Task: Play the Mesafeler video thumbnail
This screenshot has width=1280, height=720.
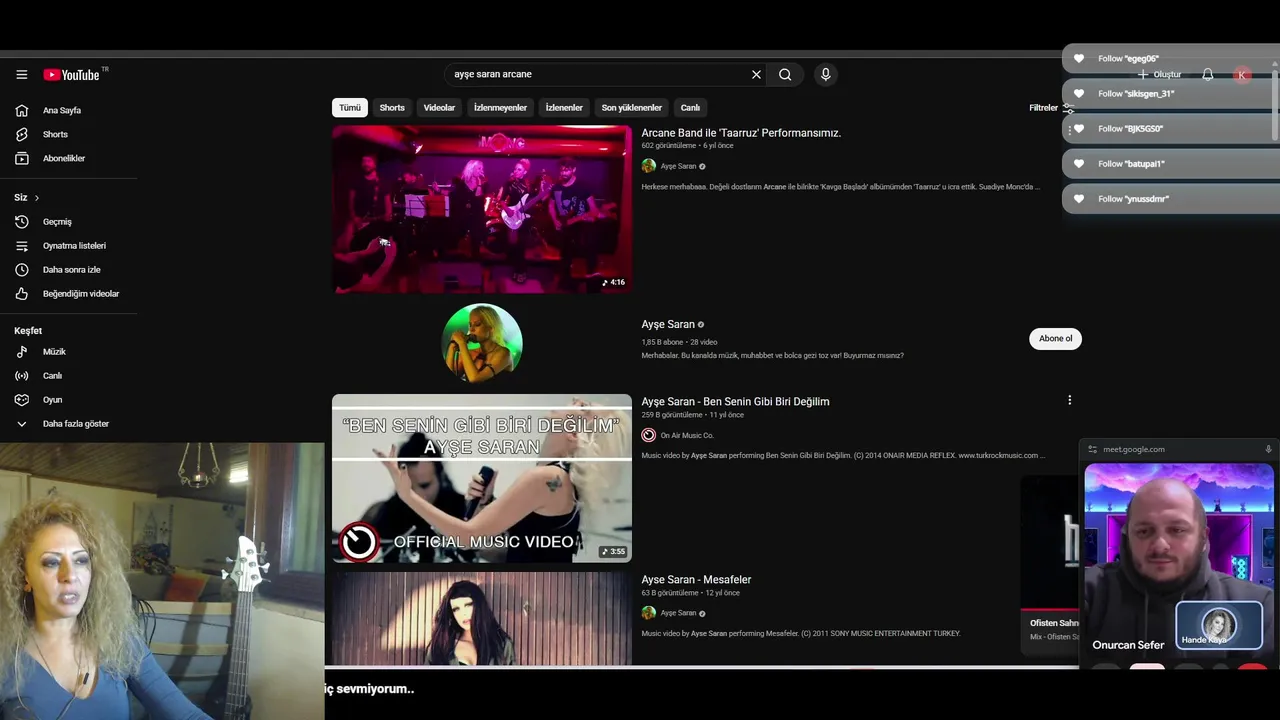Action: [x=482, y=618]
